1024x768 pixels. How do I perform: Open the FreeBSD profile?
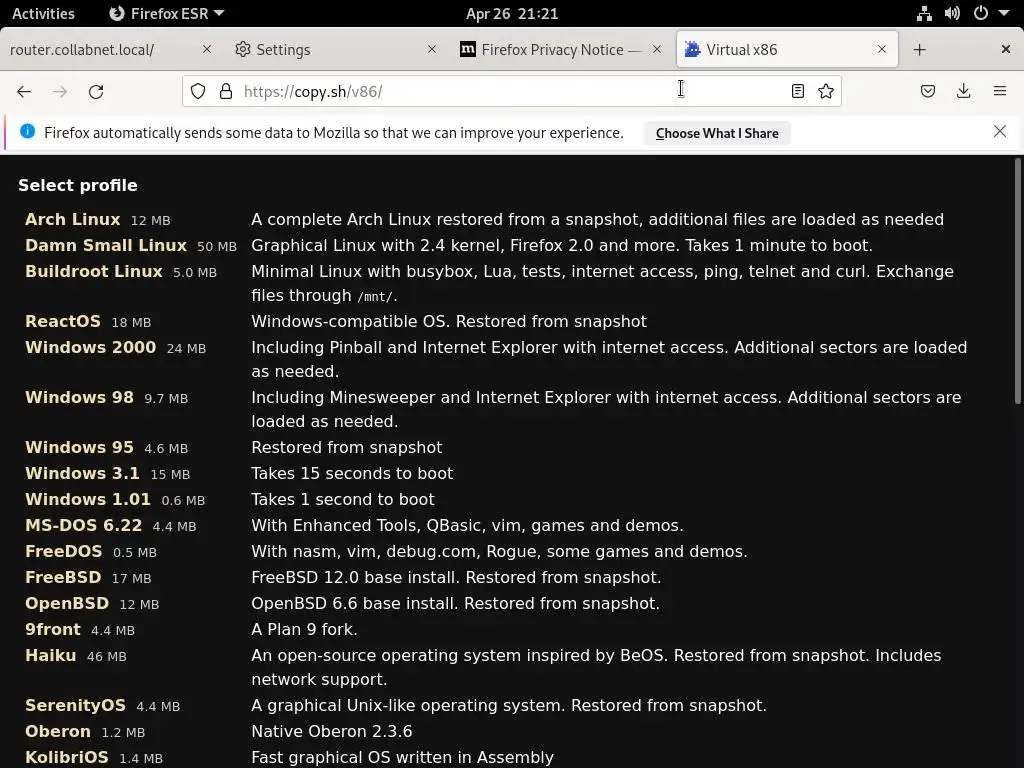click(63, 577)
